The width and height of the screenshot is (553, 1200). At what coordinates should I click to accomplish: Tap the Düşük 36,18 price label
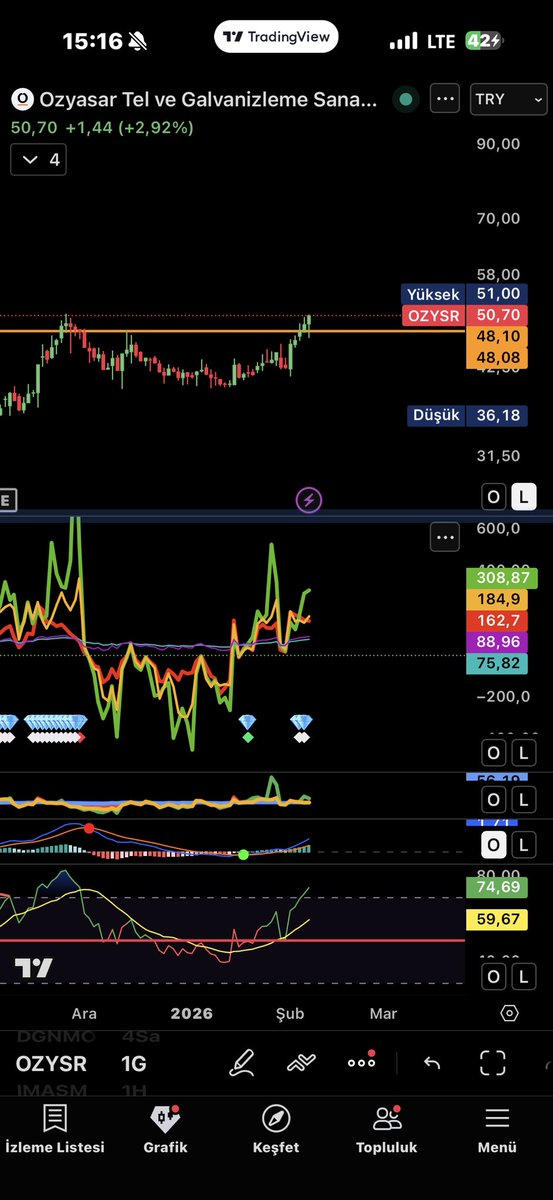[x=468, y=415]
